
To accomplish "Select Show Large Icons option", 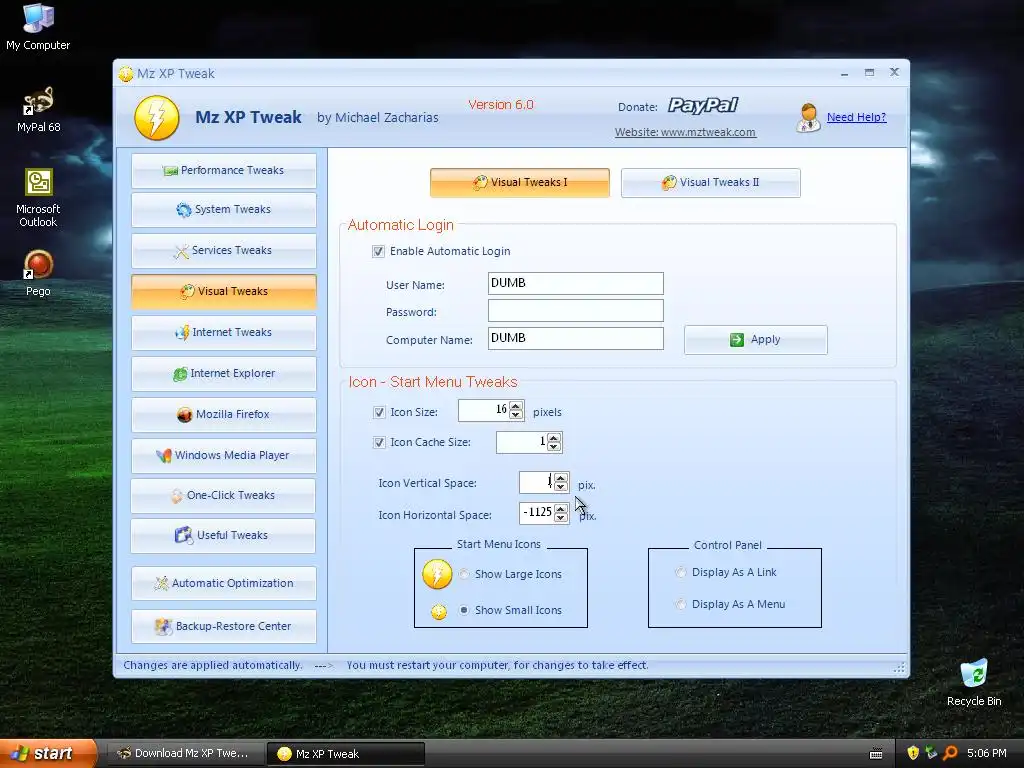I will pyautogui.click(x=464, y=574).
